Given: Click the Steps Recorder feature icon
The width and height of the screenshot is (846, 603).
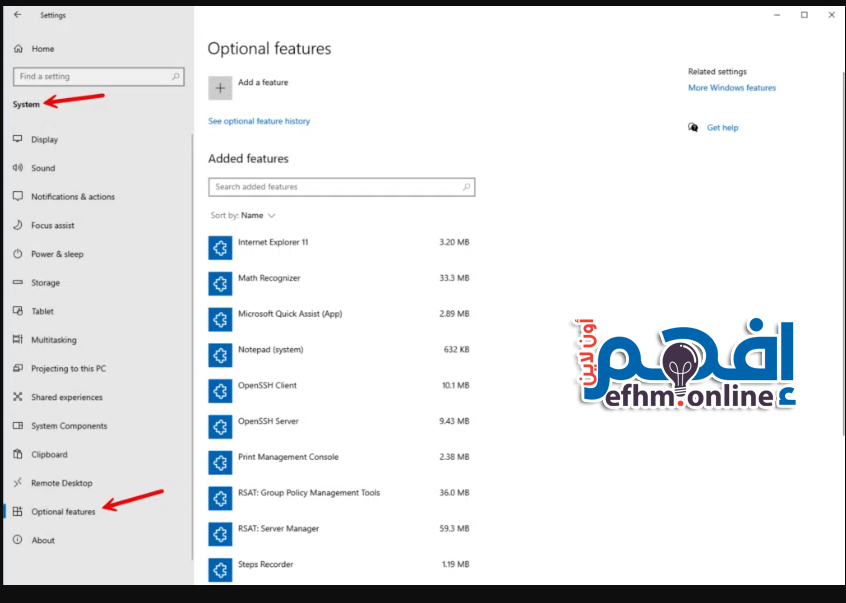Looking at the screenshot, I should click(x=220, y=569).
